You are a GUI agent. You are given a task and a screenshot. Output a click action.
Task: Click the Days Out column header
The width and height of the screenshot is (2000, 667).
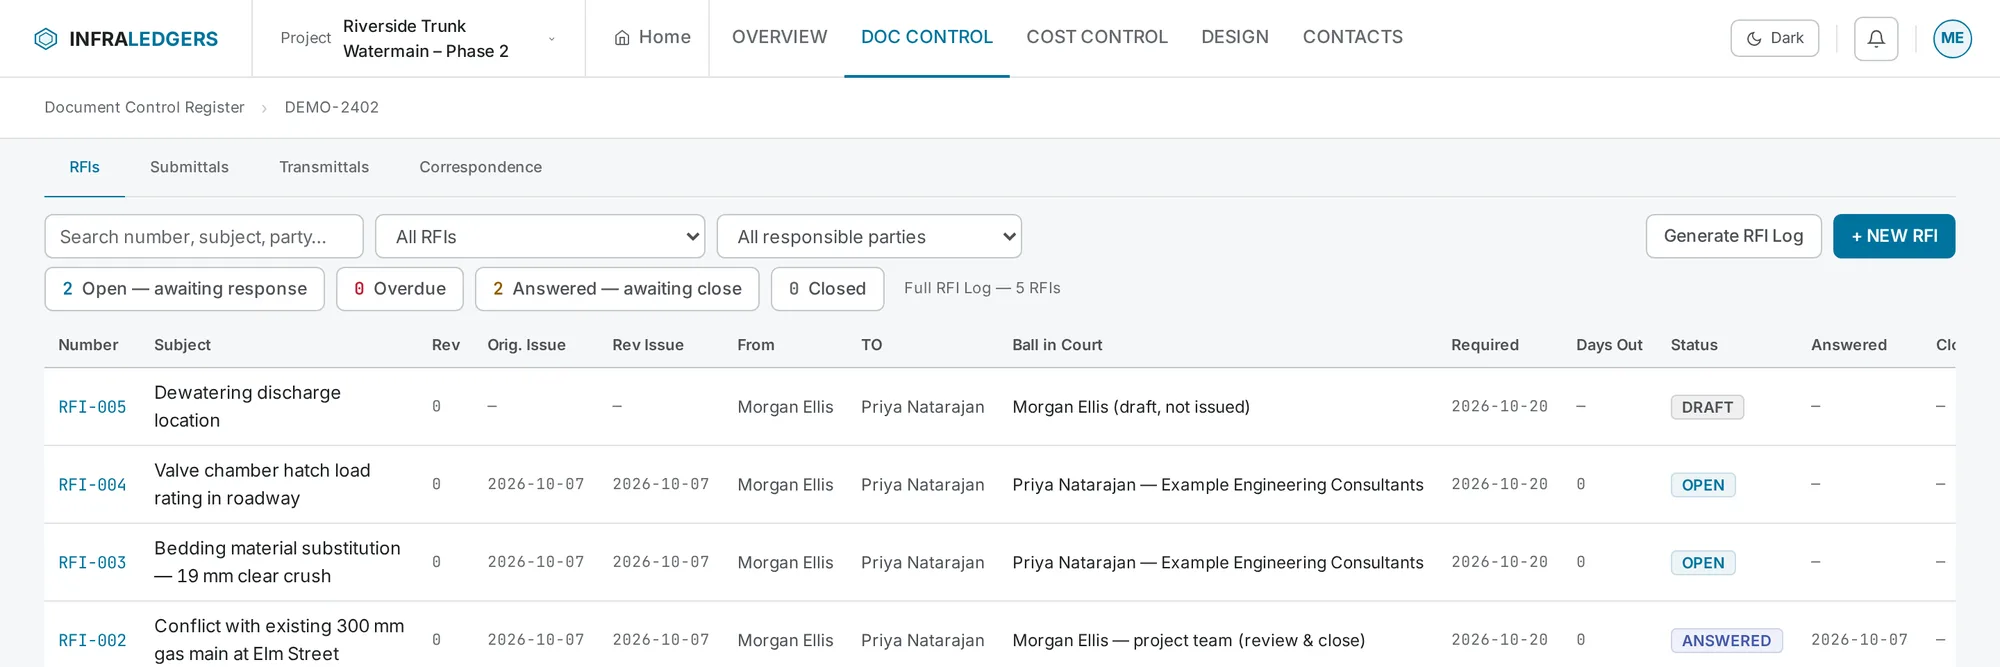point(1609,345)
